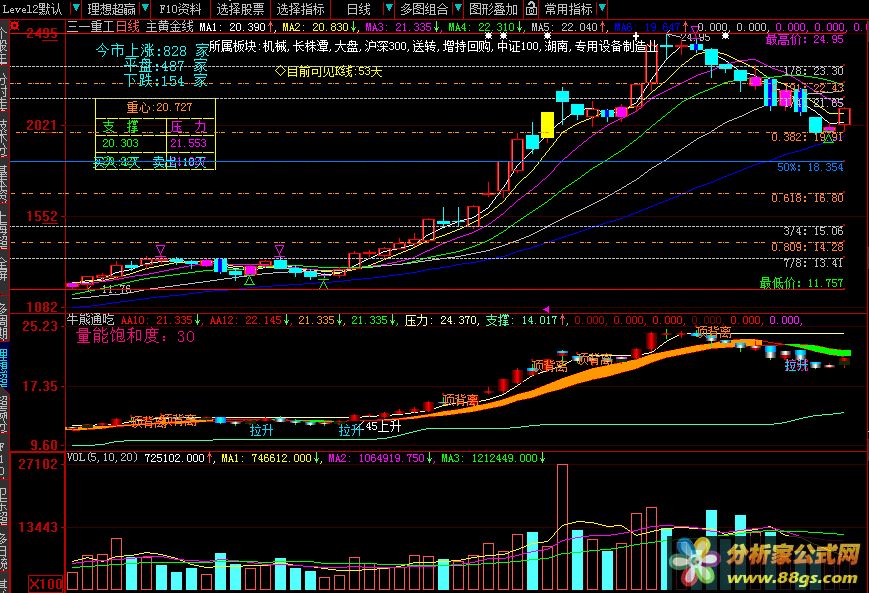Select the Level2默认 toolbar item
The height and width of the screenshot is (593, 869).
tap(32, 9)
